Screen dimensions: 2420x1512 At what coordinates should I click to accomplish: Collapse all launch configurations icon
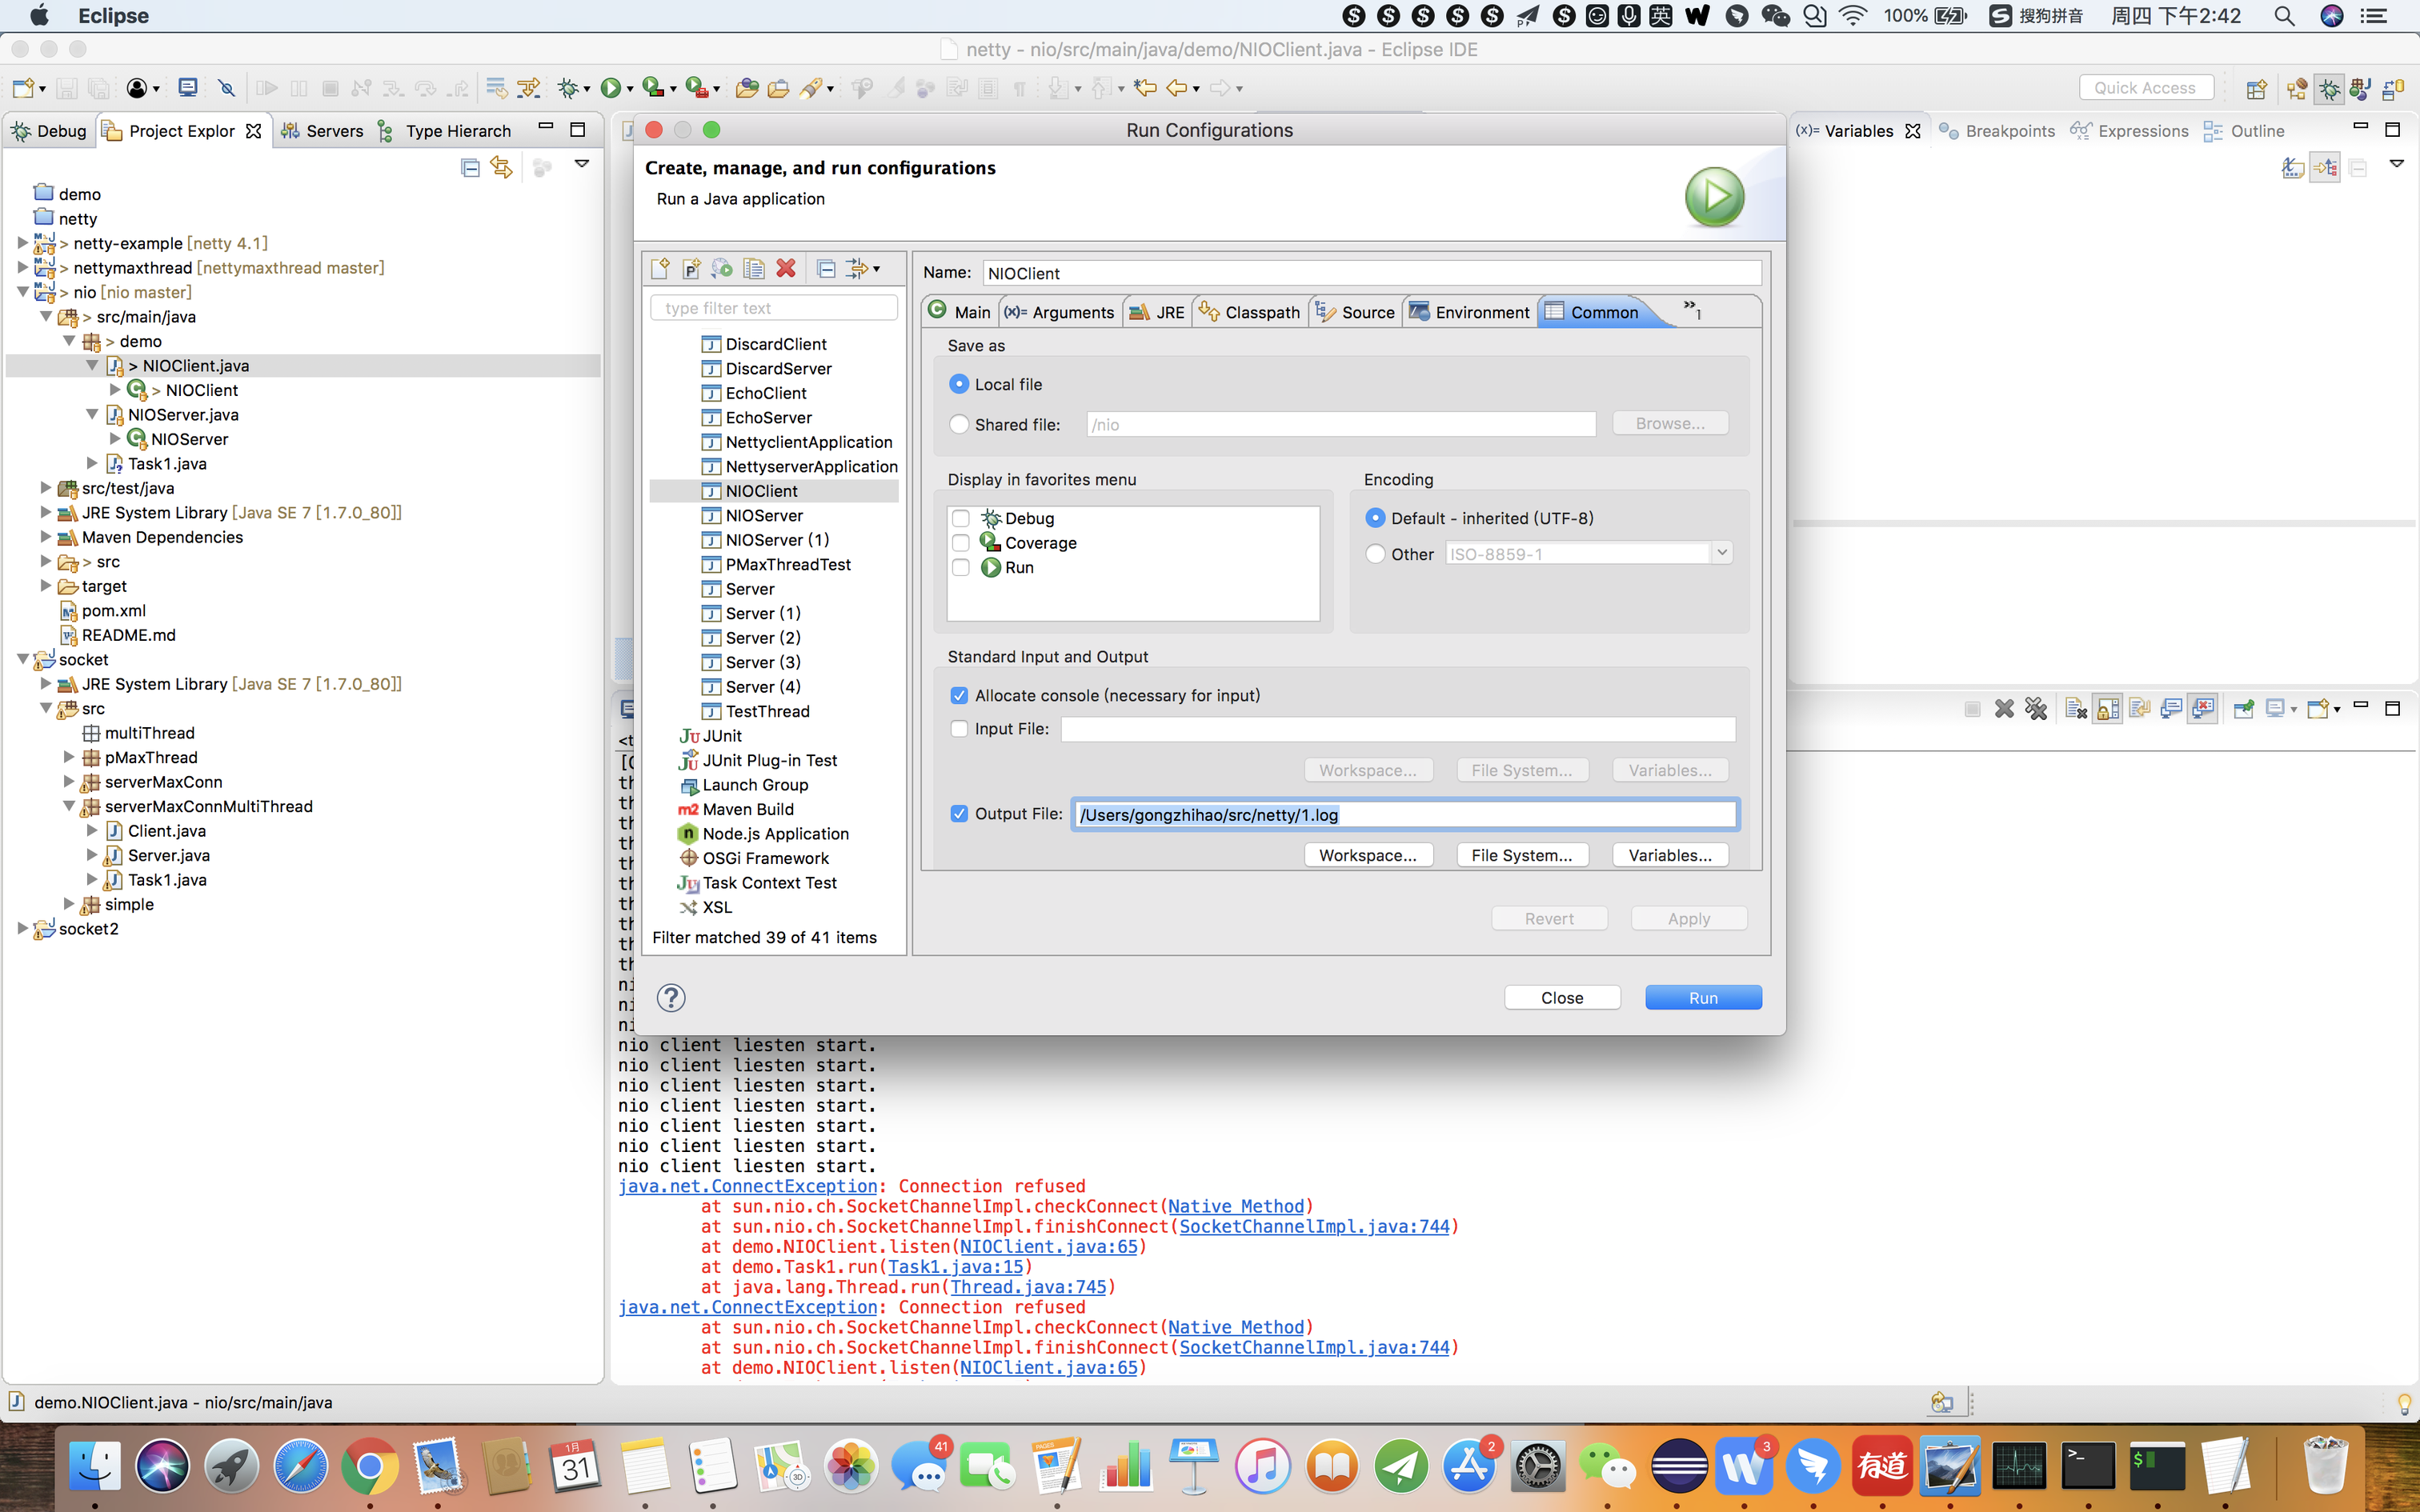[x=826, y=268]
